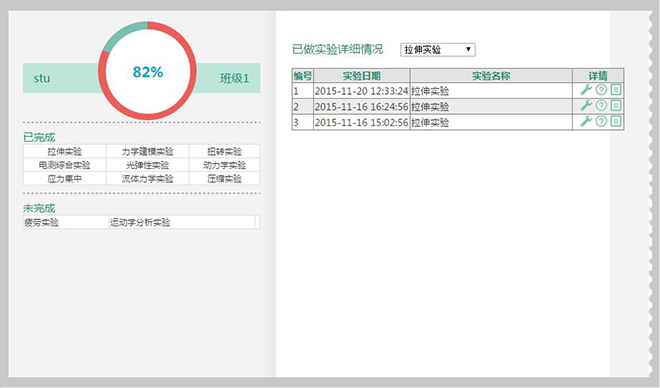
Task: Click date cell 2015-11-20 12:33:24
Action: click(362, 91)
